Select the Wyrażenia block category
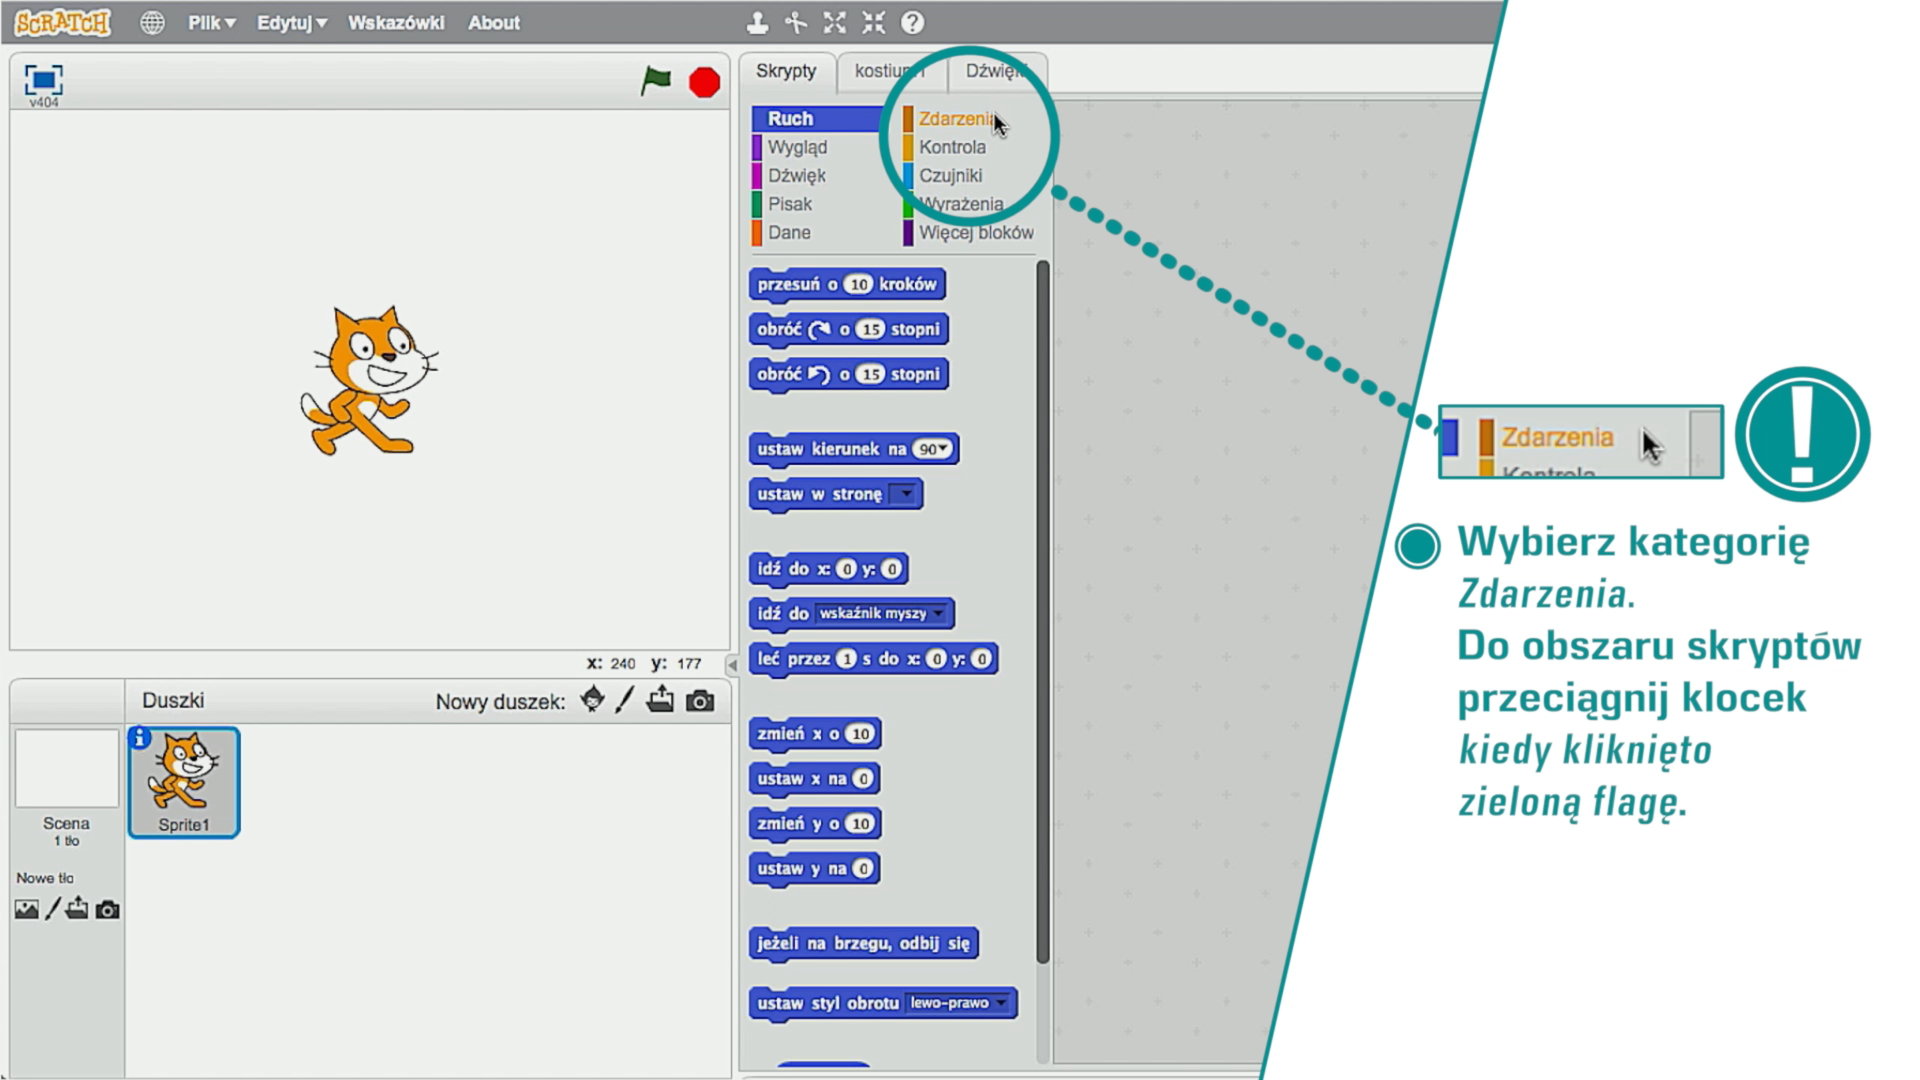Screen dimensions: 1920x1080 point(960,204)
